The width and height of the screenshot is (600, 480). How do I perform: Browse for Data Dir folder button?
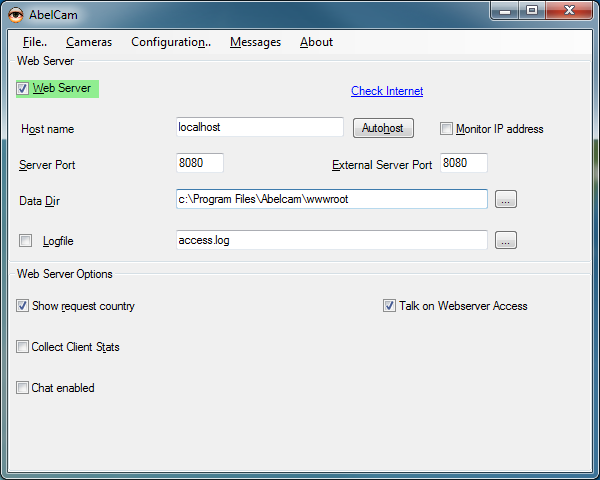click(x=506, y=200)
